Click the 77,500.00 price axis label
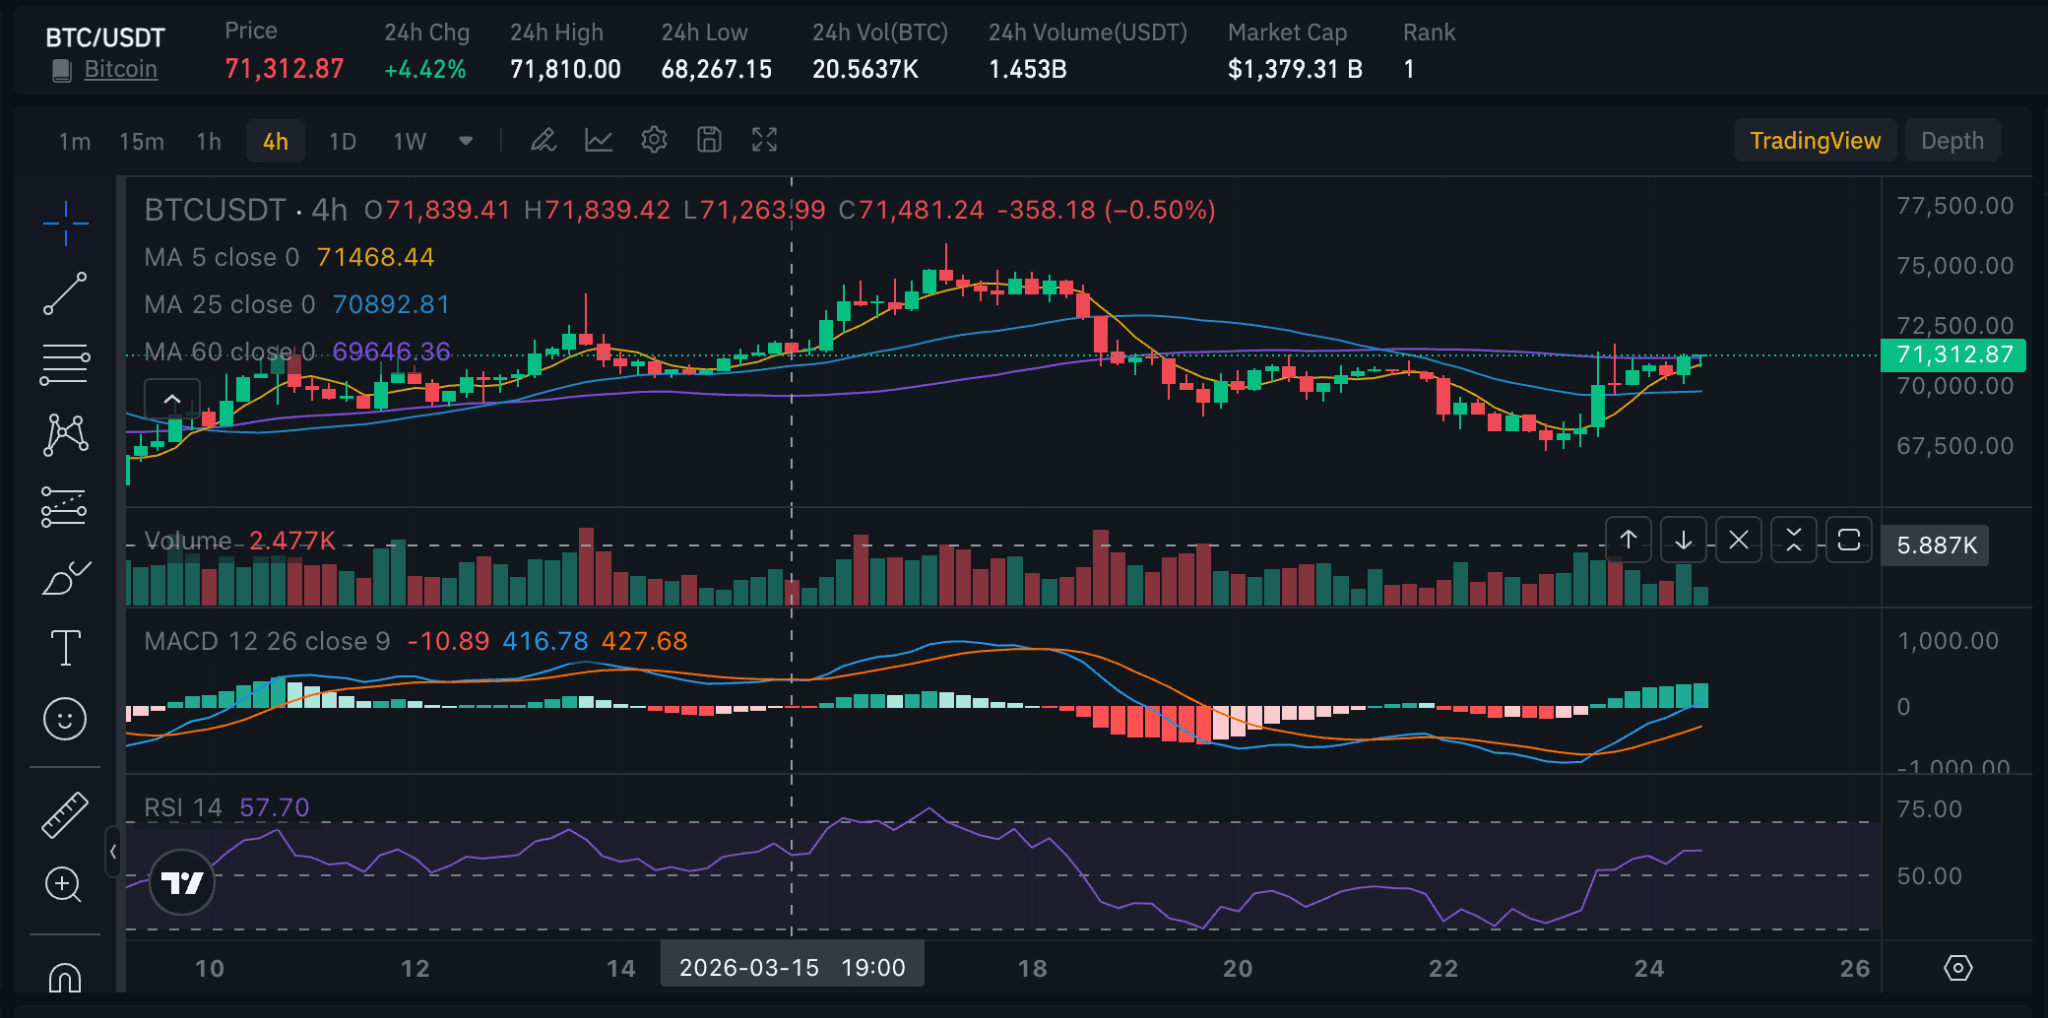2048x1018 pixels. pos(1955,206)
